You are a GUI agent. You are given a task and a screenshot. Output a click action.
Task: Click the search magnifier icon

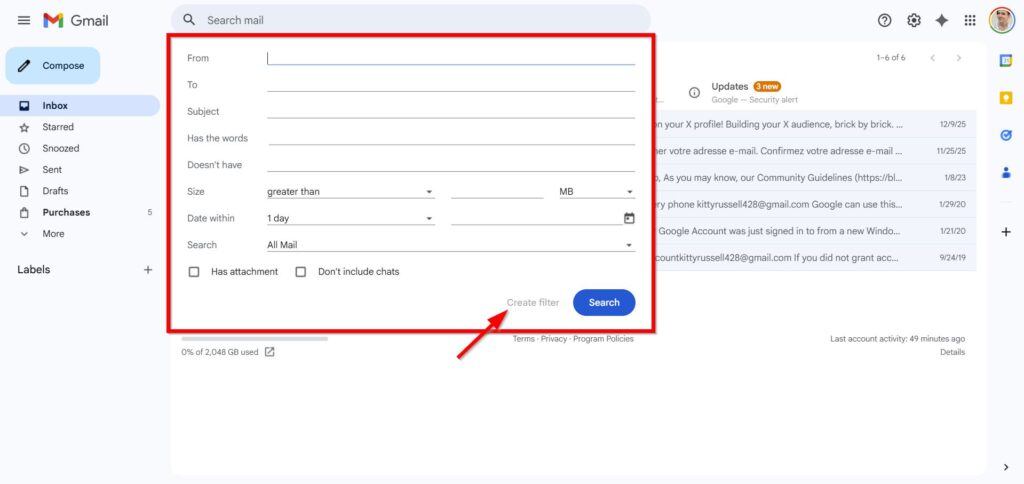[189, 20]
